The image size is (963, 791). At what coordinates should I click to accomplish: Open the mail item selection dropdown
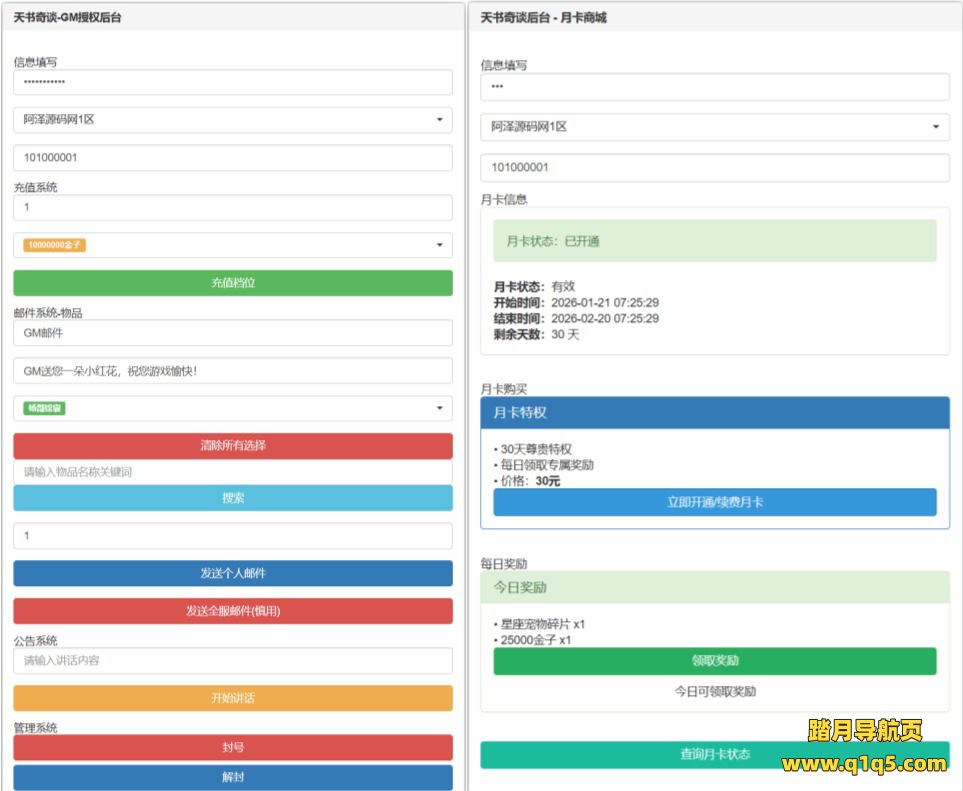232,407
